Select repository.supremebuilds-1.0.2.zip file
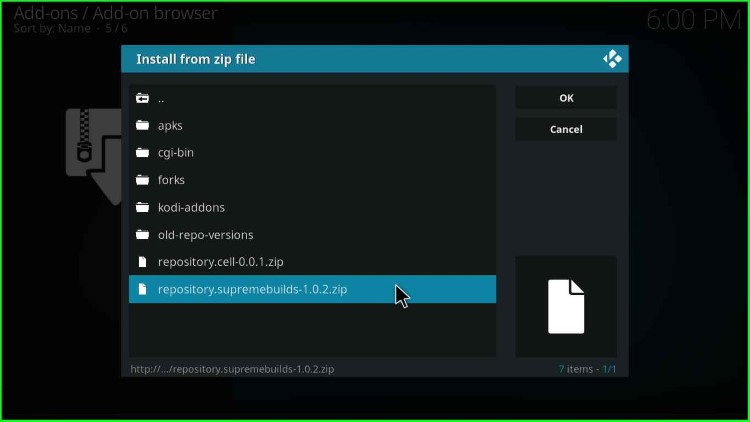Image resolution: width=750 pixels, height=422 pixels. [x=312, y=289]
